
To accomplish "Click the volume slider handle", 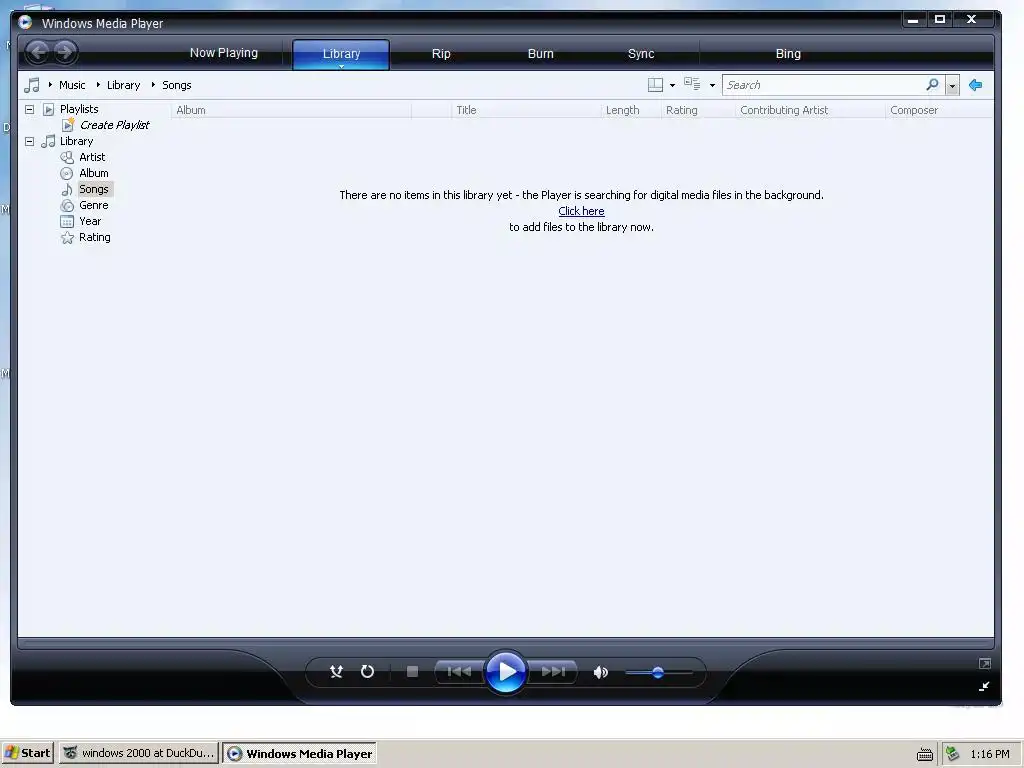I will [658, 672].
